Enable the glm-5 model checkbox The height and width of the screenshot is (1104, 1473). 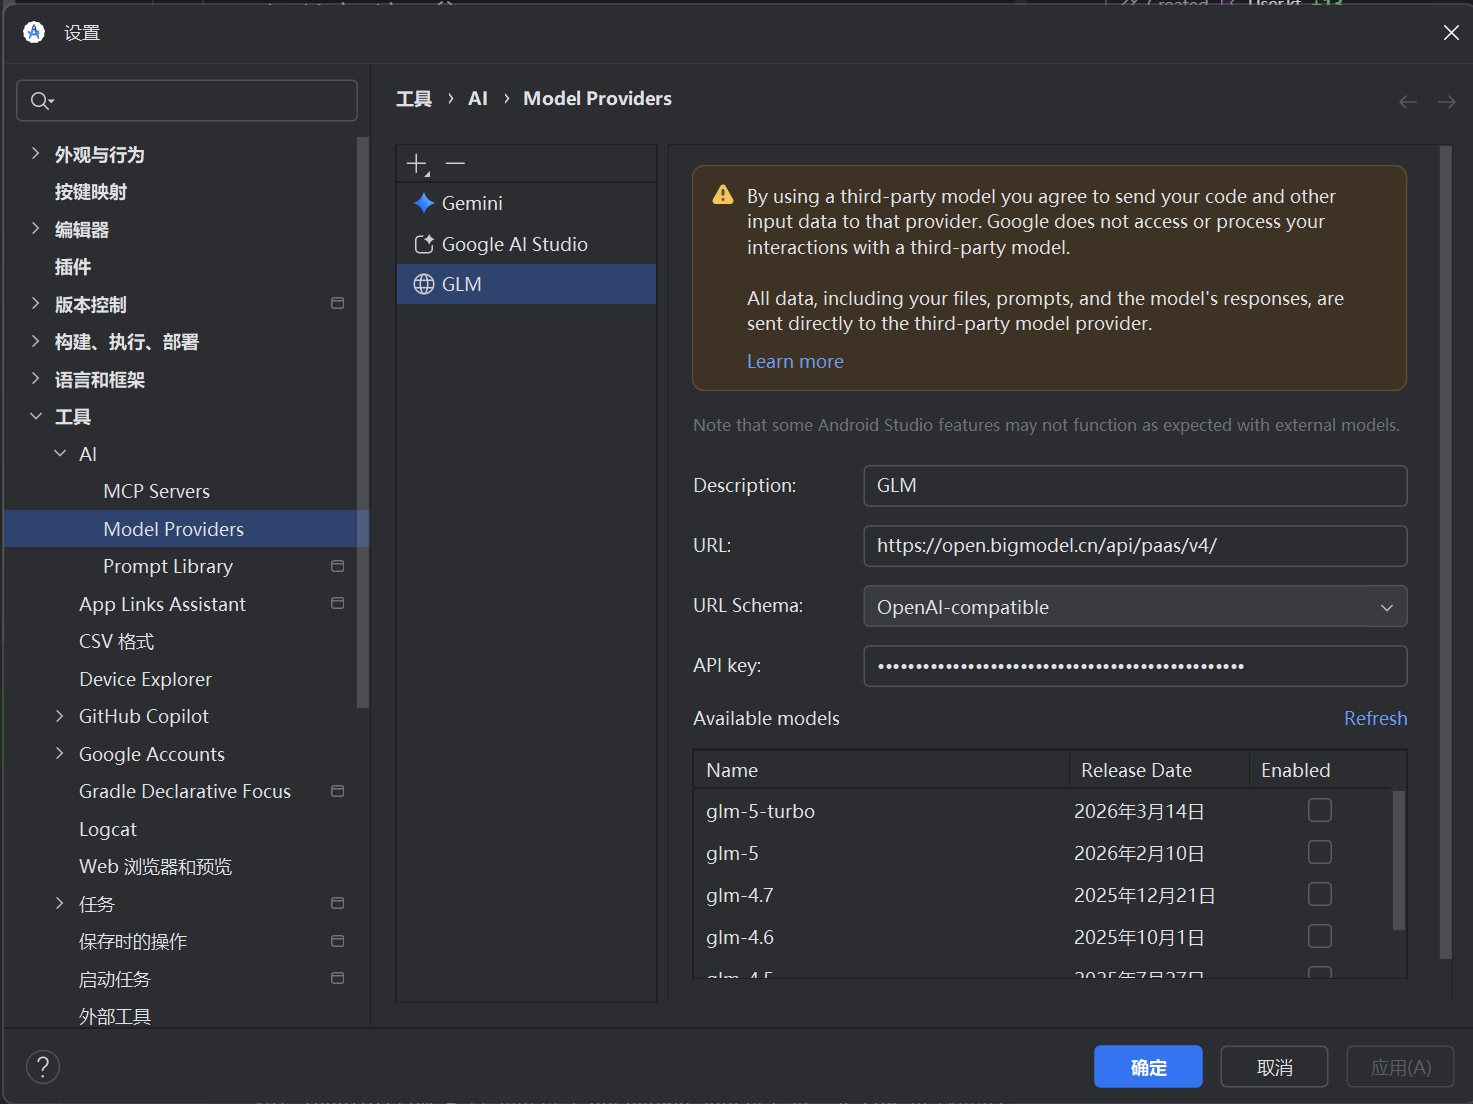pyautogui.click(x=1320, y=852)
